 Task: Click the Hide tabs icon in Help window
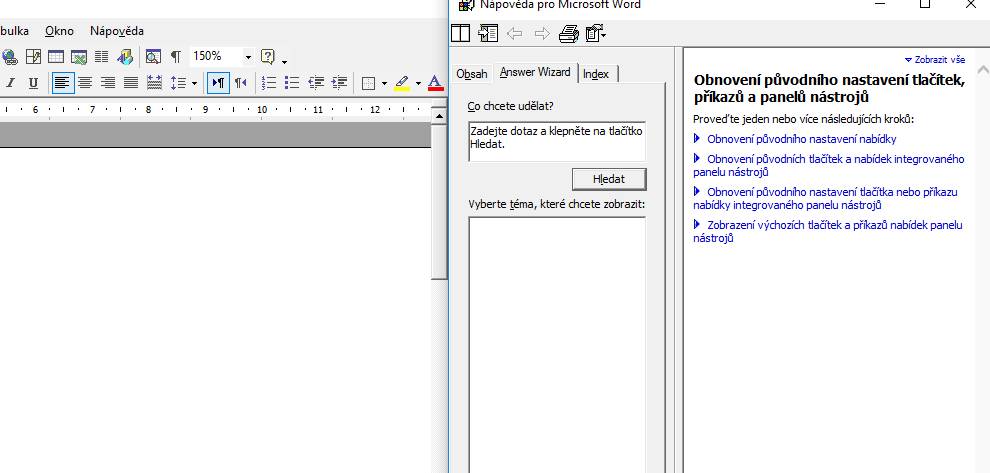point(488,33)
